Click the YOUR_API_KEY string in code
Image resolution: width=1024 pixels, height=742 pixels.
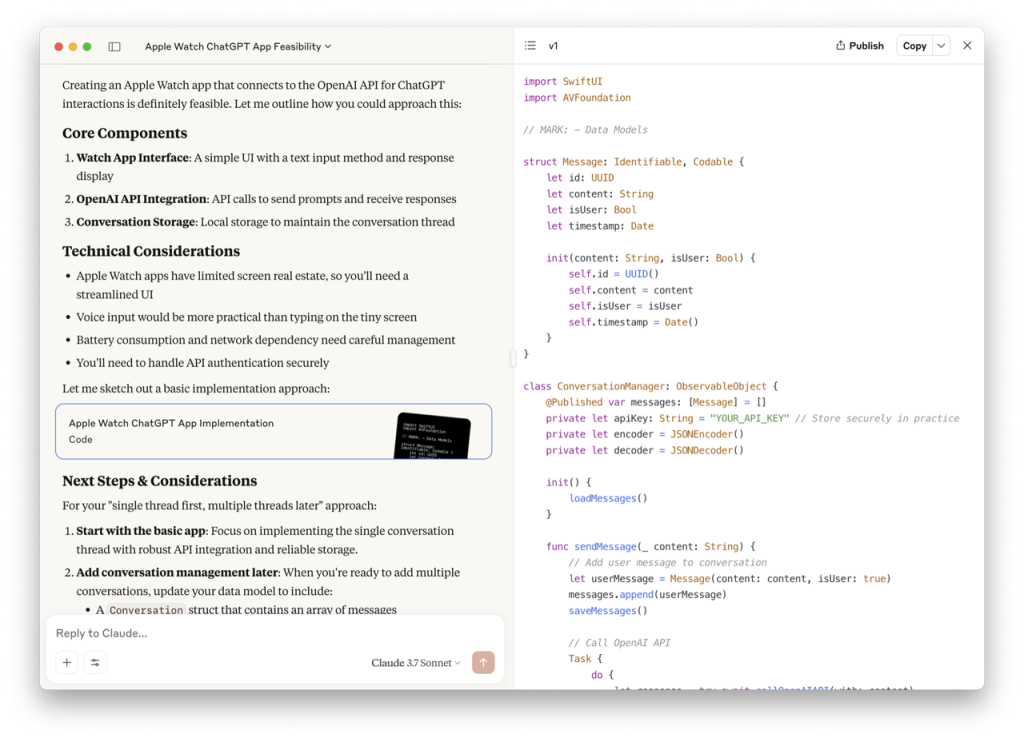click(749, 419)
